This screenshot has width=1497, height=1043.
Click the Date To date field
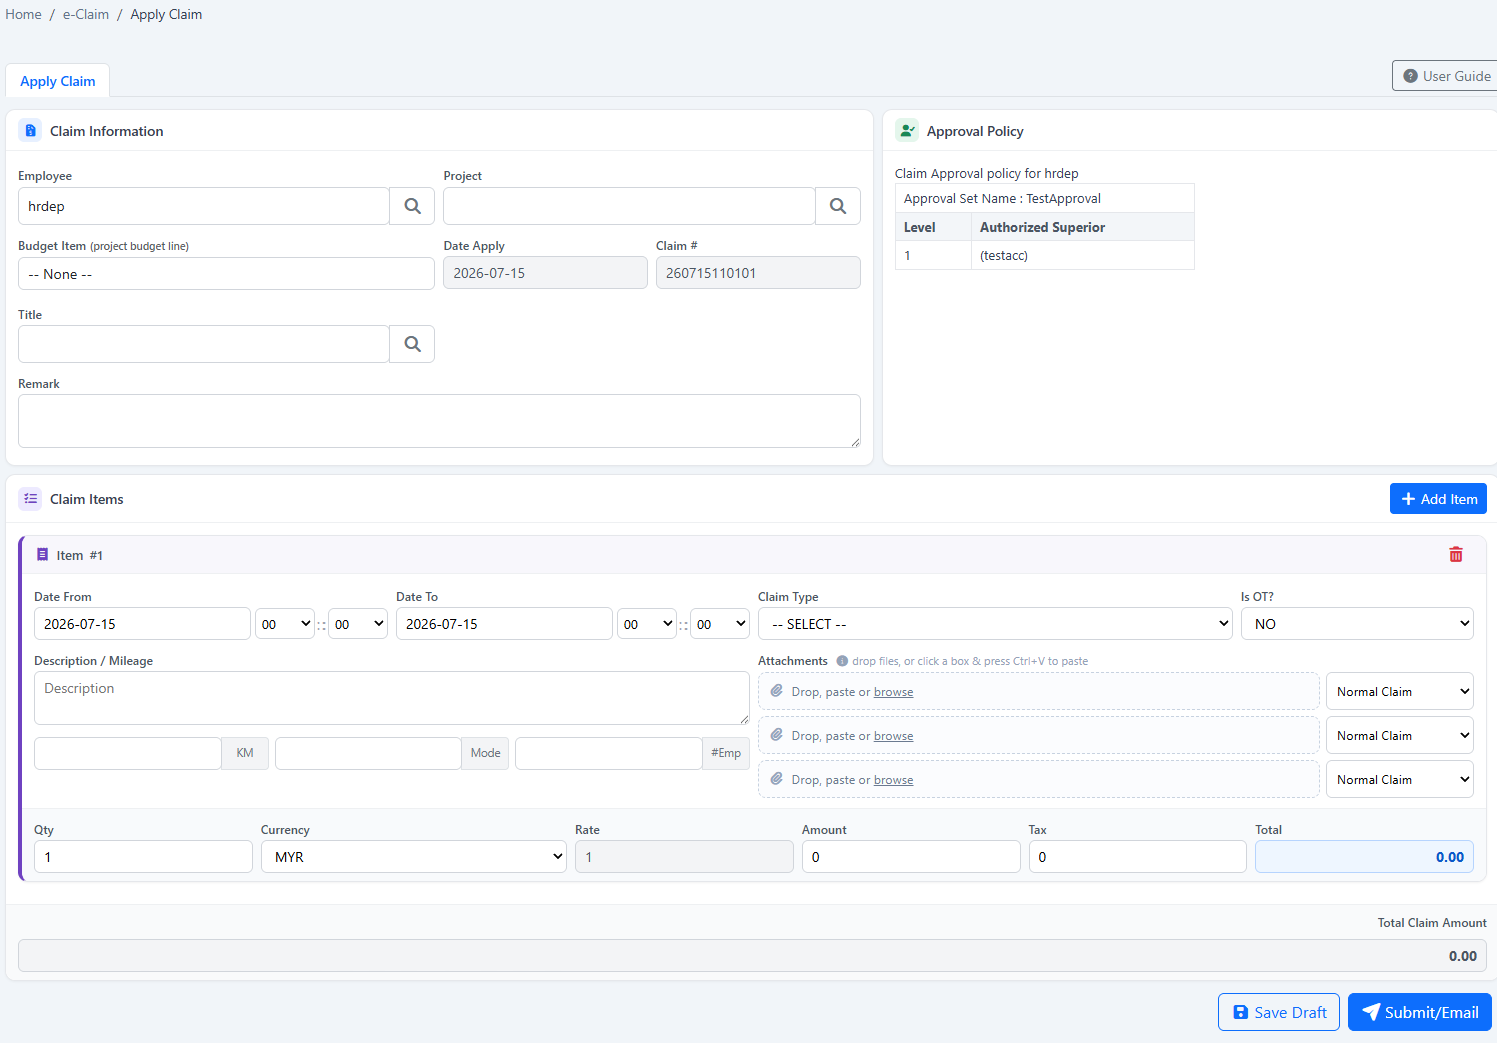pyautogui.click(x=504, y=624)
